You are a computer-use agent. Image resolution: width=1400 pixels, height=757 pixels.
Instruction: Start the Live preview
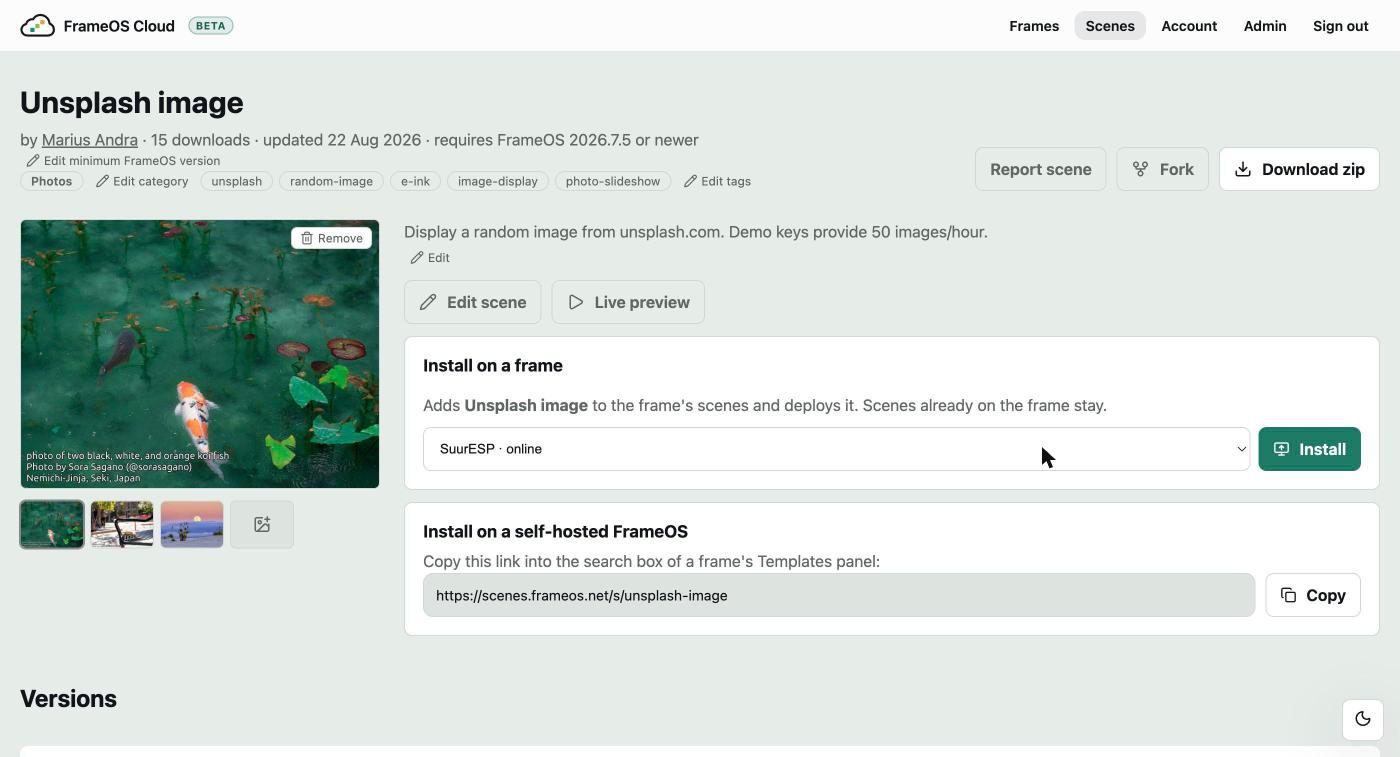(628, 302)
